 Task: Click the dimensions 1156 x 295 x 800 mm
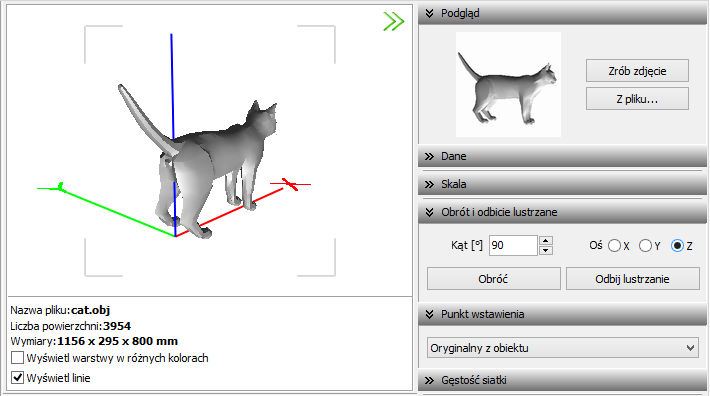[x=117, y=341]
